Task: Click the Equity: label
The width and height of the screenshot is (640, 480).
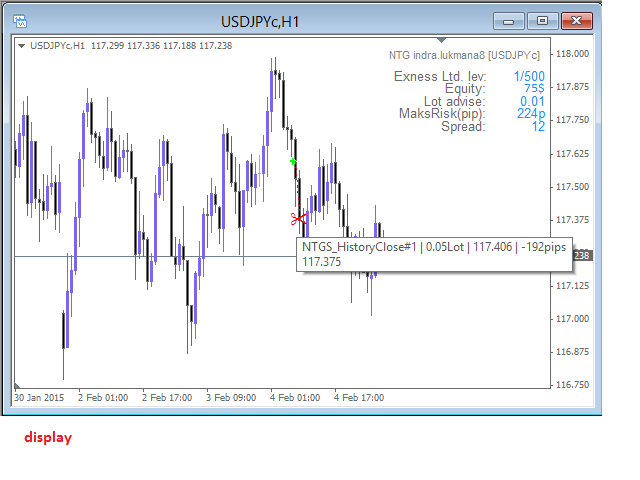Action: [x=465, y=89]
